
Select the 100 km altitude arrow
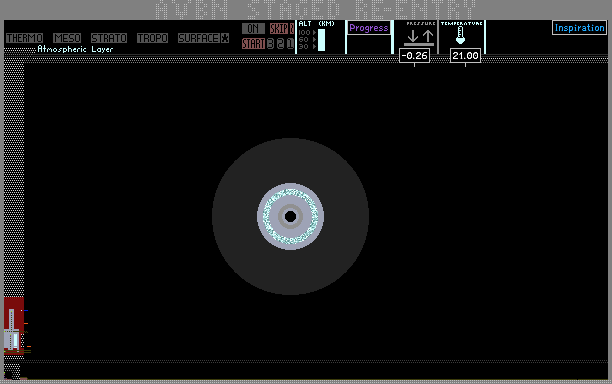314,32
